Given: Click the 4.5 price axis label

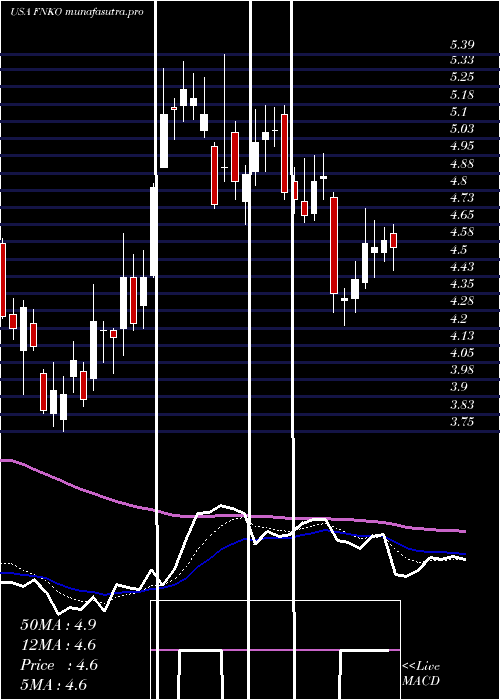Looking at the screenshot, I should pyautogui.click(x=459, y=250).
